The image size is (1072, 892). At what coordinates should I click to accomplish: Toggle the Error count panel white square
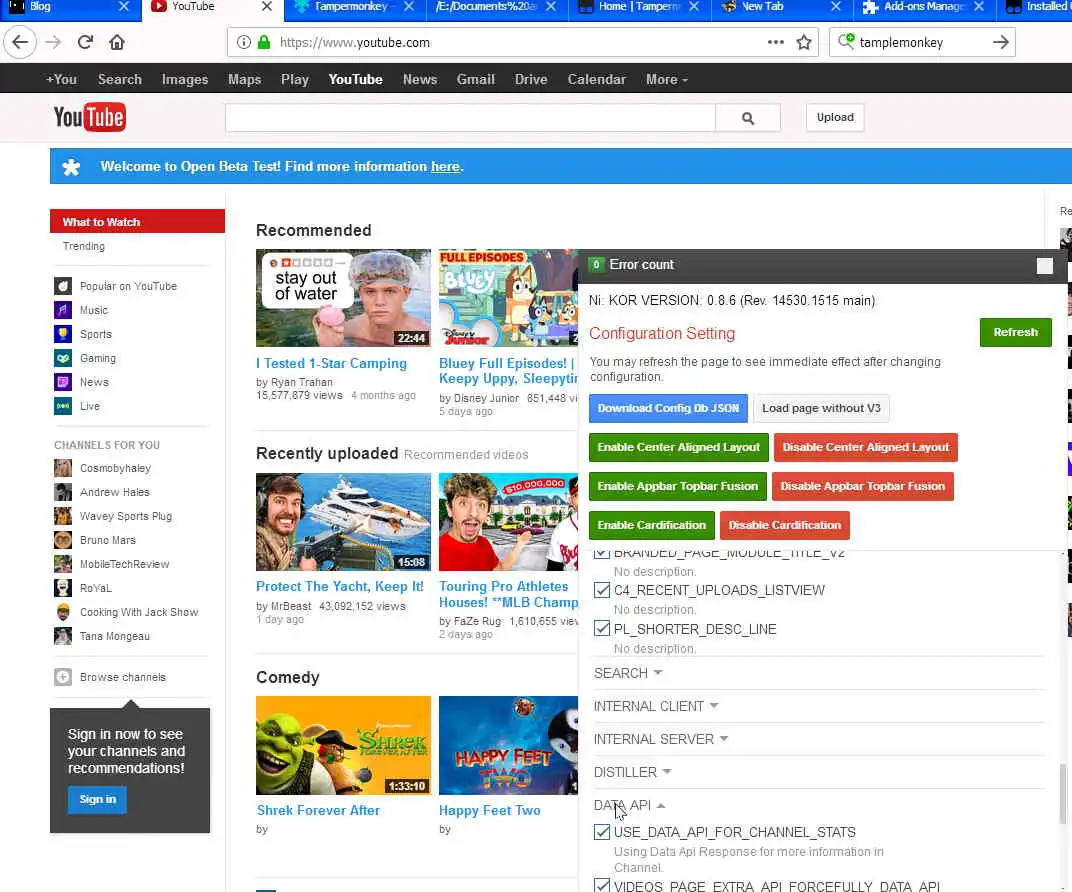click(x=1045, y=266)
